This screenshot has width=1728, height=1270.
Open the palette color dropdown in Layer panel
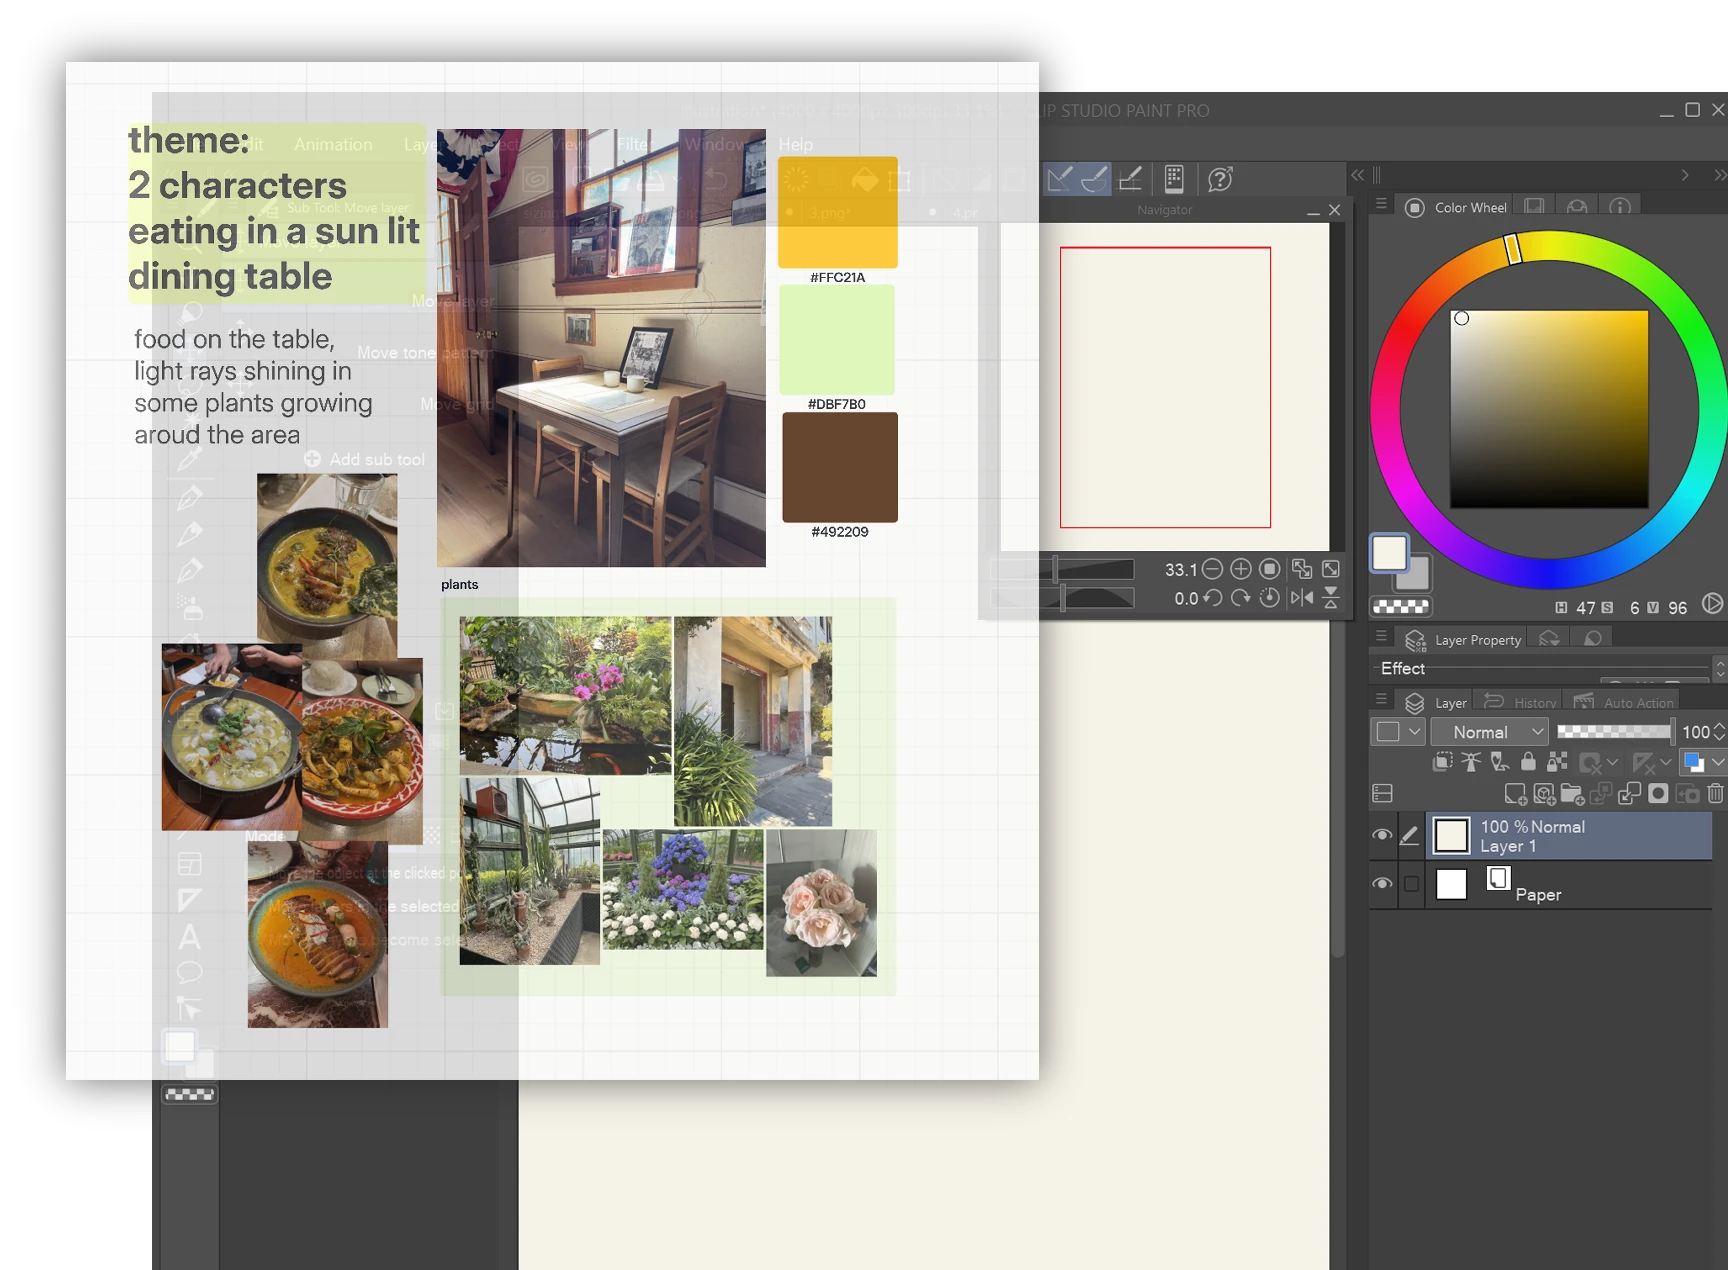click(1398, 732)
